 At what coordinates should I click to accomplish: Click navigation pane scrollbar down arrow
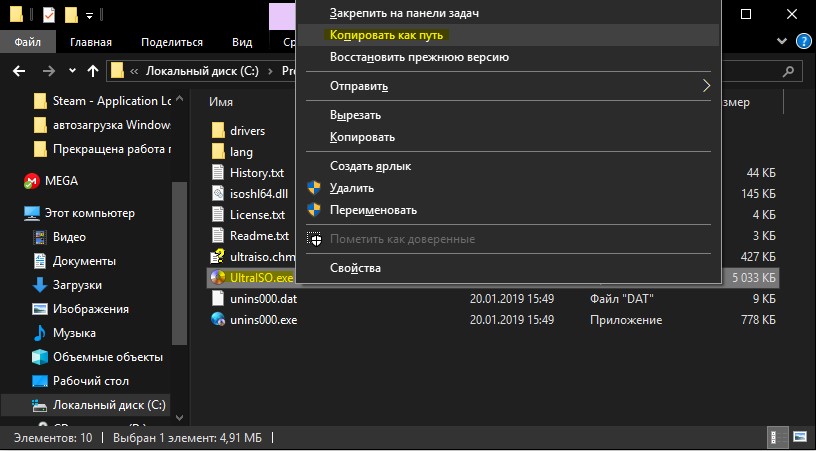[180, 417]
